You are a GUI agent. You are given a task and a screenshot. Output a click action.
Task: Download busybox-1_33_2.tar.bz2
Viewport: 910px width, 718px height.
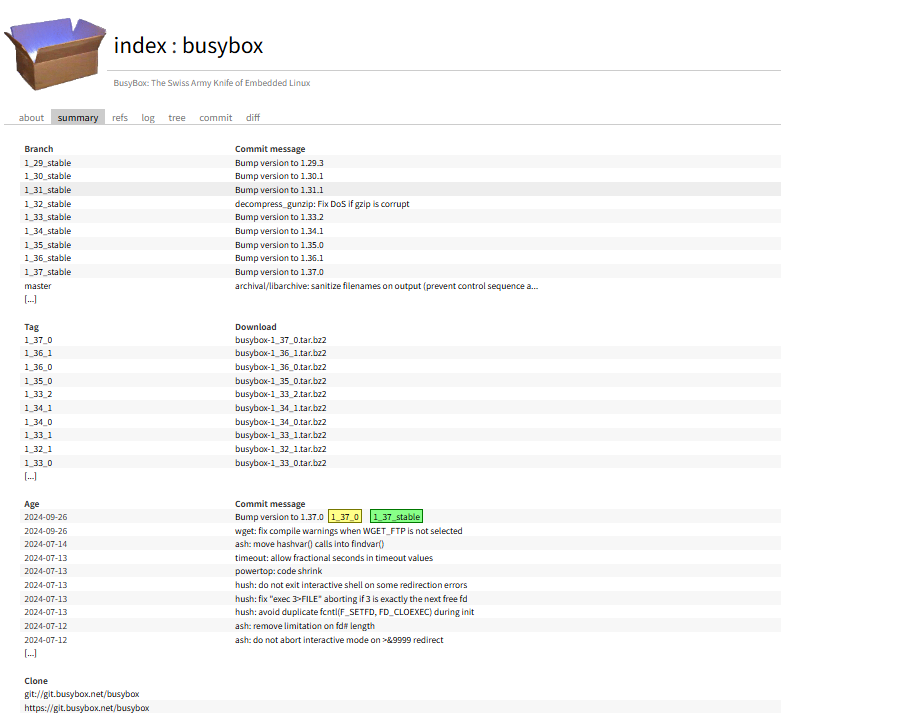click(x=281, y=394)
